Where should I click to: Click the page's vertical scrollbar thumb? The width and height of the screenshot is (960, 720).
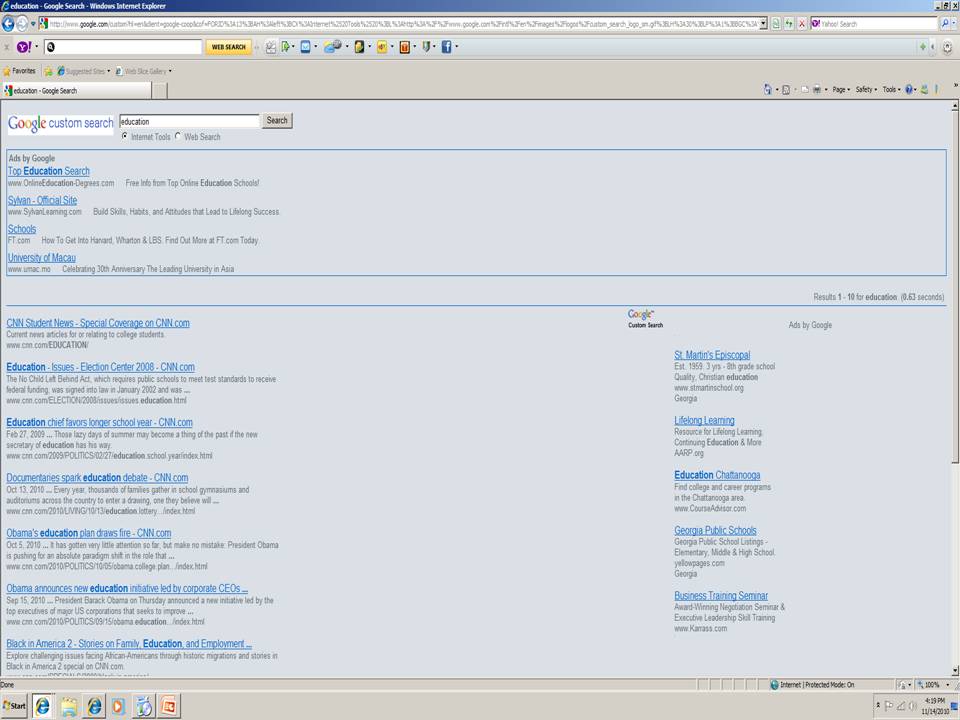pyautogui.click(x=955, y=287)
